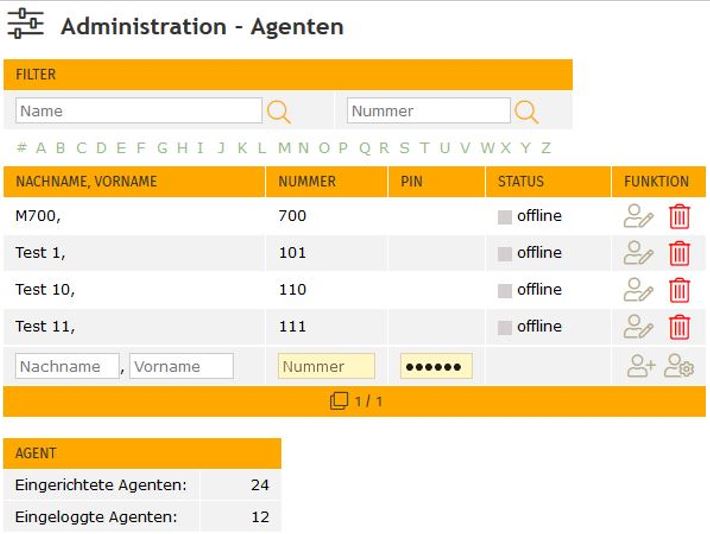Click the edit agent icon for M700
This screenshot has height=534, width=710.
pyautogui.click(x=638, y=216)
